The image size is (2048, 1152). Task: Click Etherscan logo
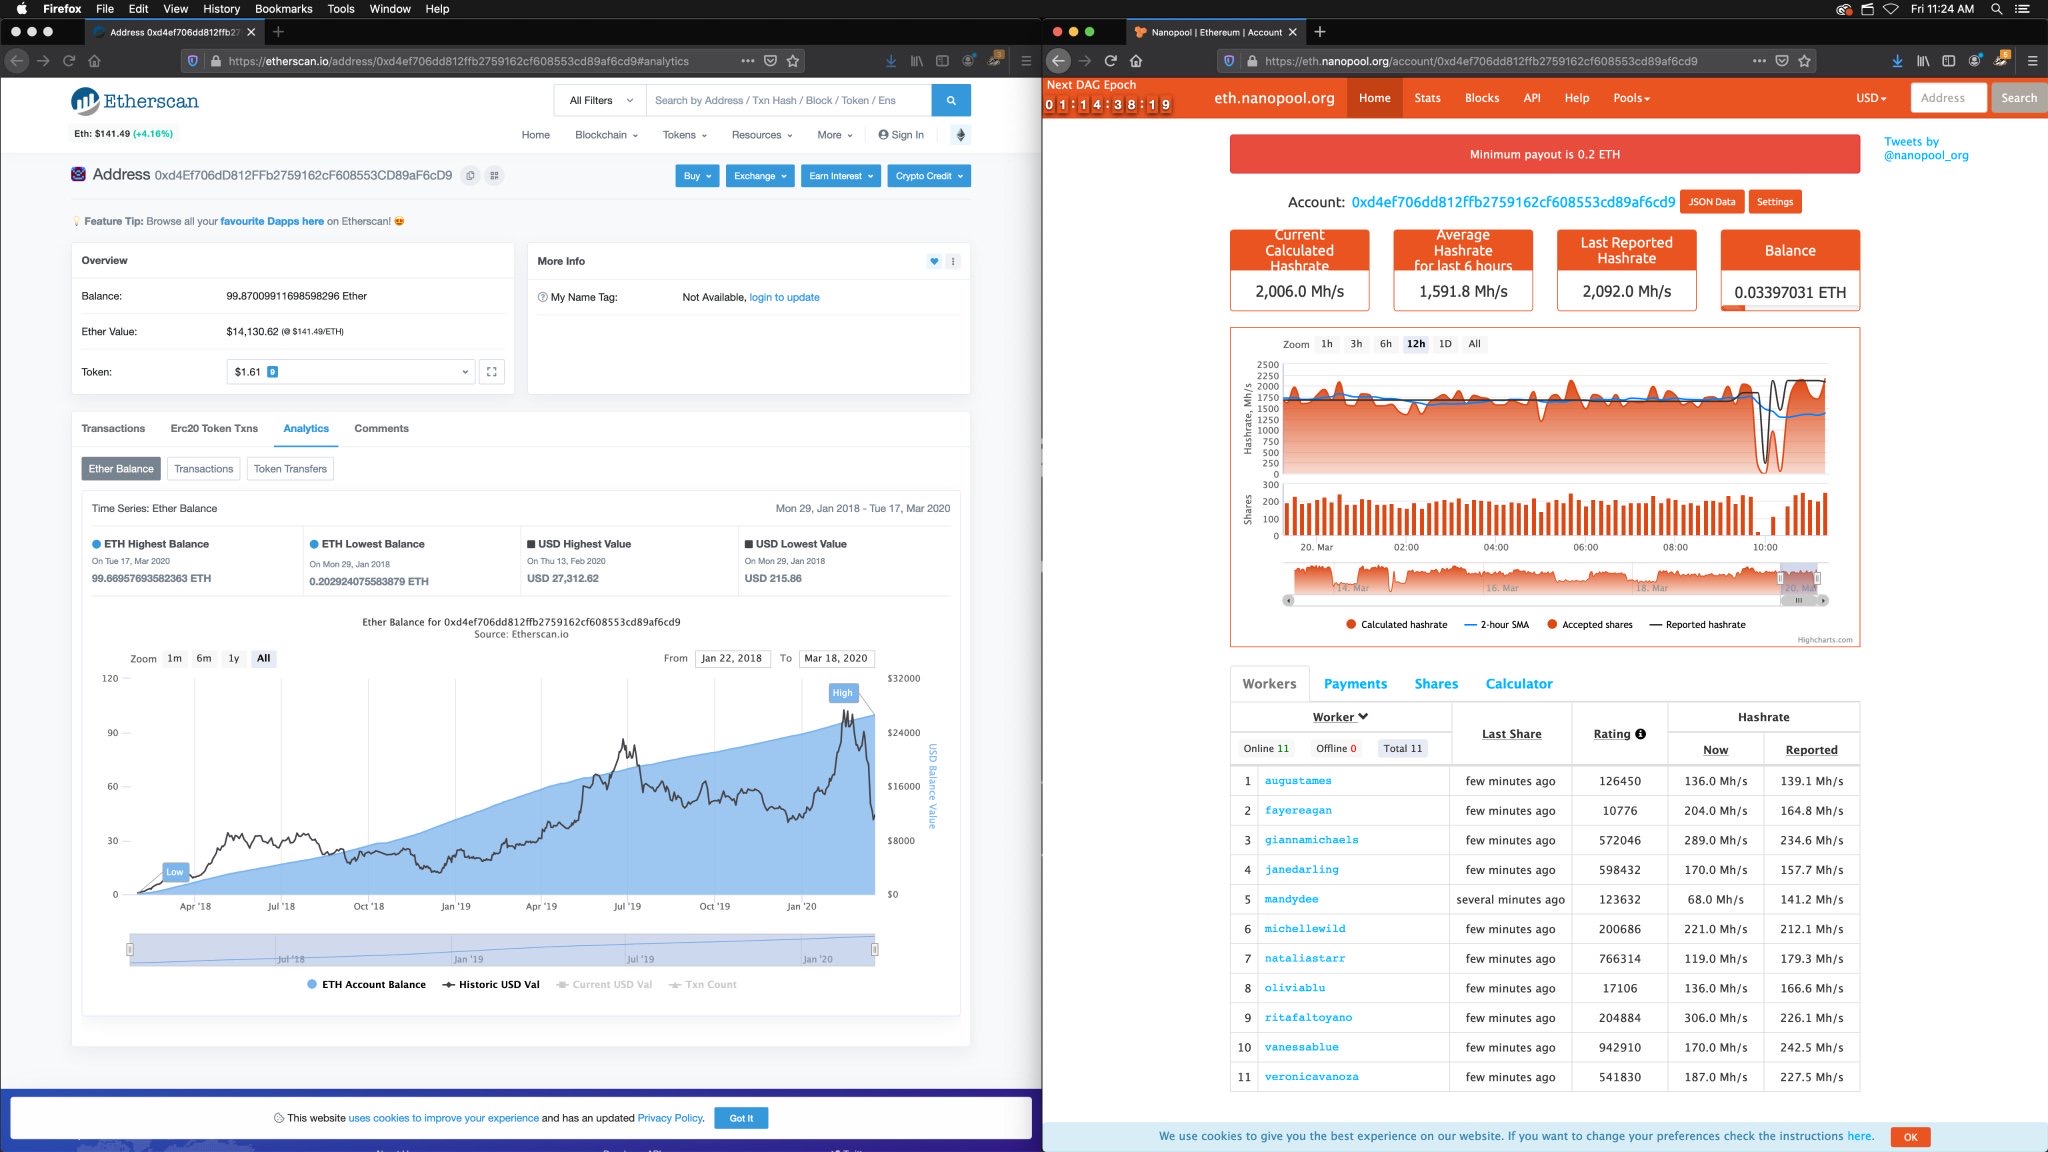point(135,101)
